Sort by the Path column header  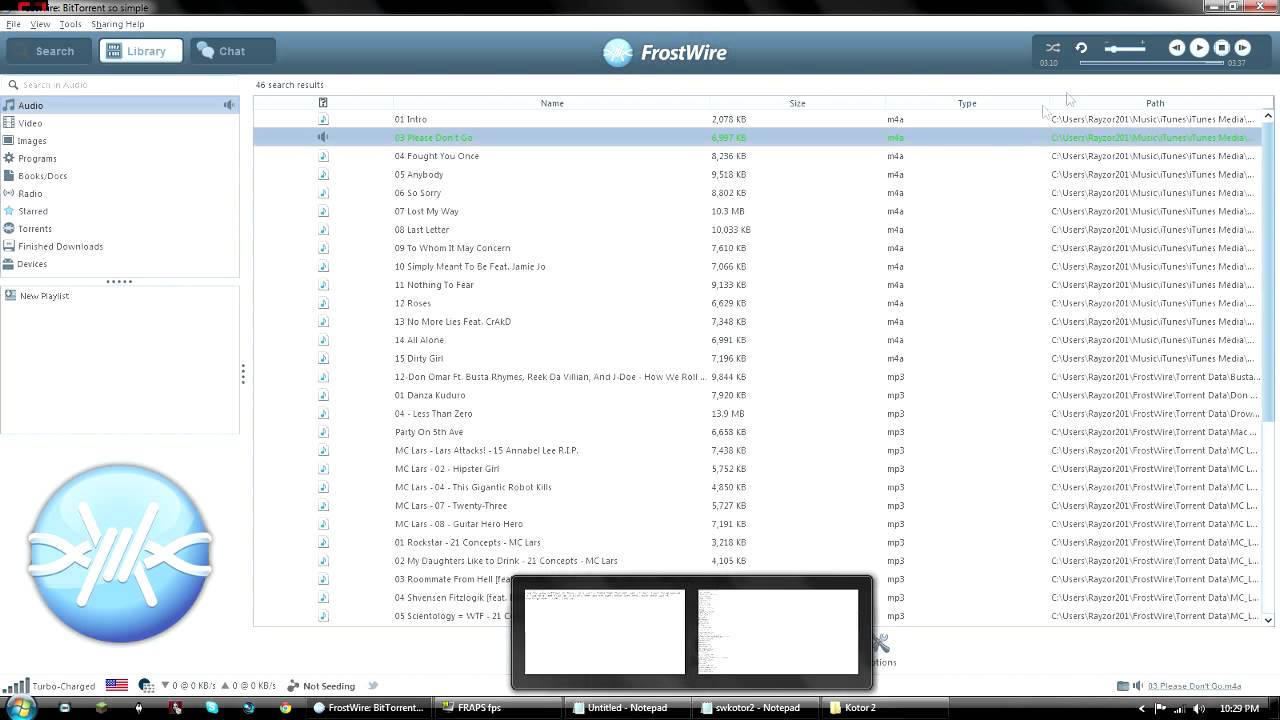(1155, 103)
